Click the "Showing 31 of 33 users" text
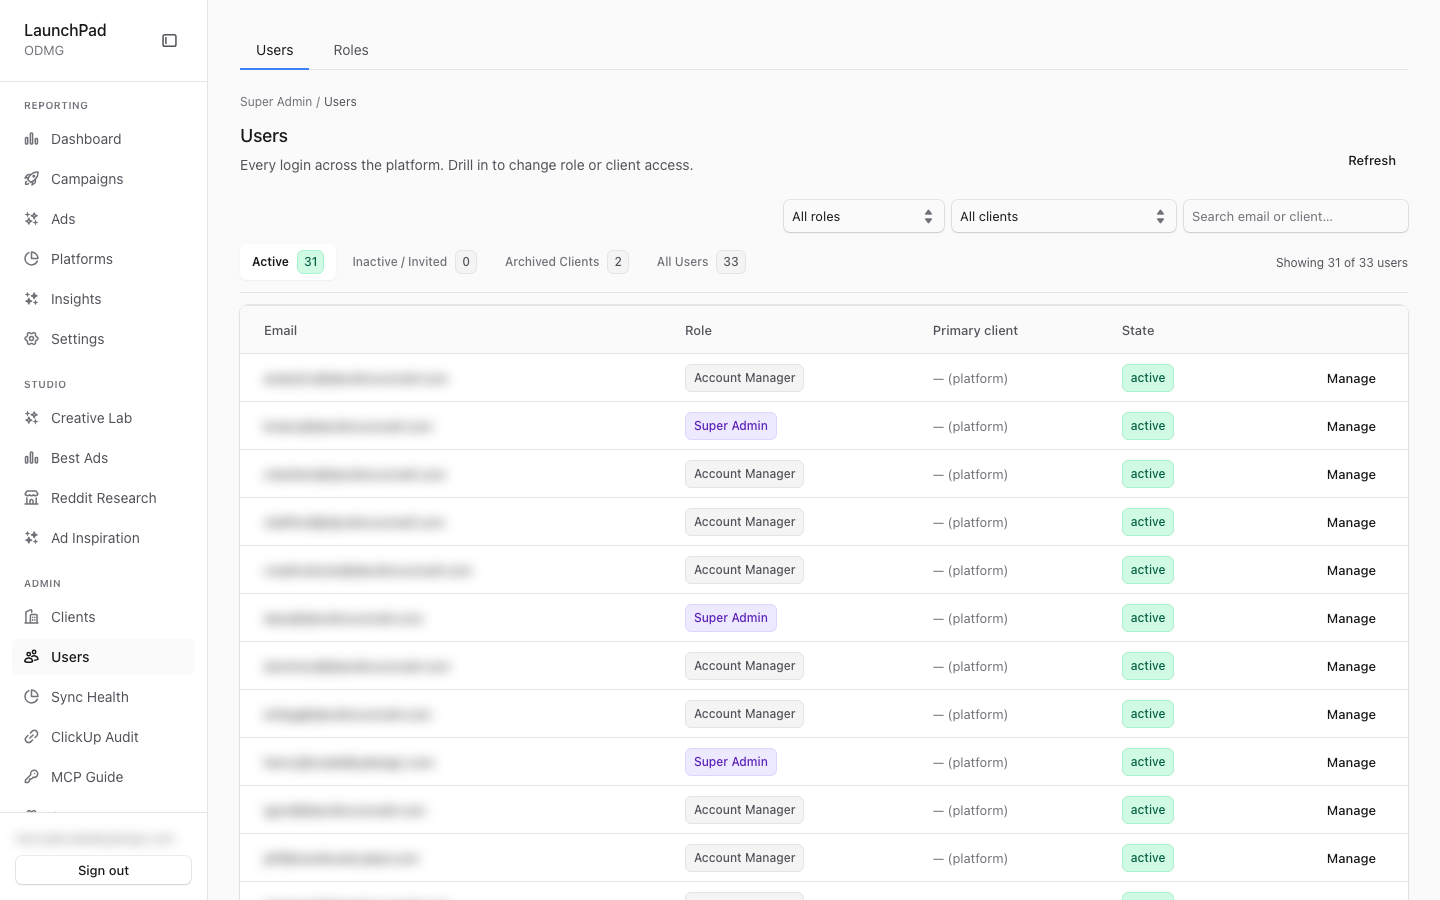1440x900 pixels. (x=1342, y=263)
